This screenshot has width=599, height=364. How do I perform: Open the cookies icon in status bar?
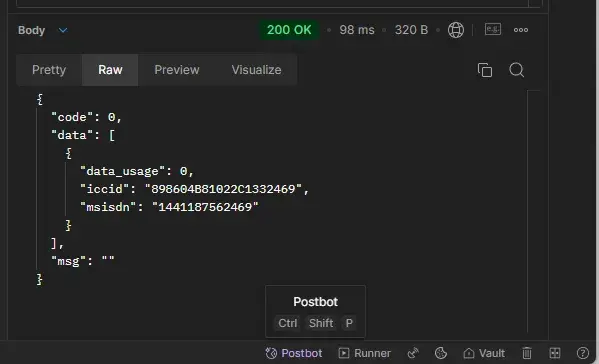(x=441, y=353)
